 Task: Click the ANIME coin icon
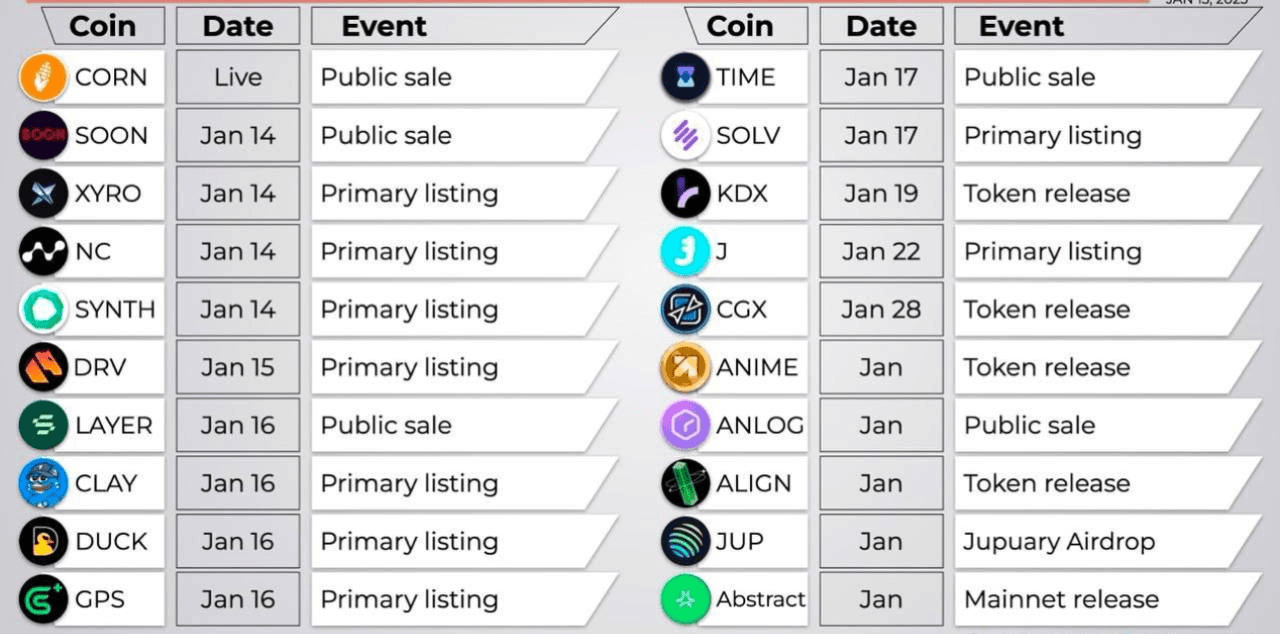686,367
